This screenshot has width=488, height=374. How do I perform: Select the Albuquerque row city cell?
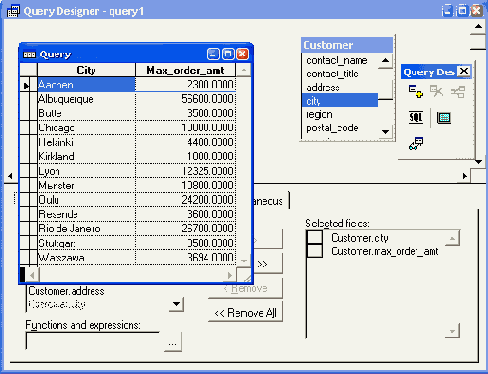coord(86,99)
